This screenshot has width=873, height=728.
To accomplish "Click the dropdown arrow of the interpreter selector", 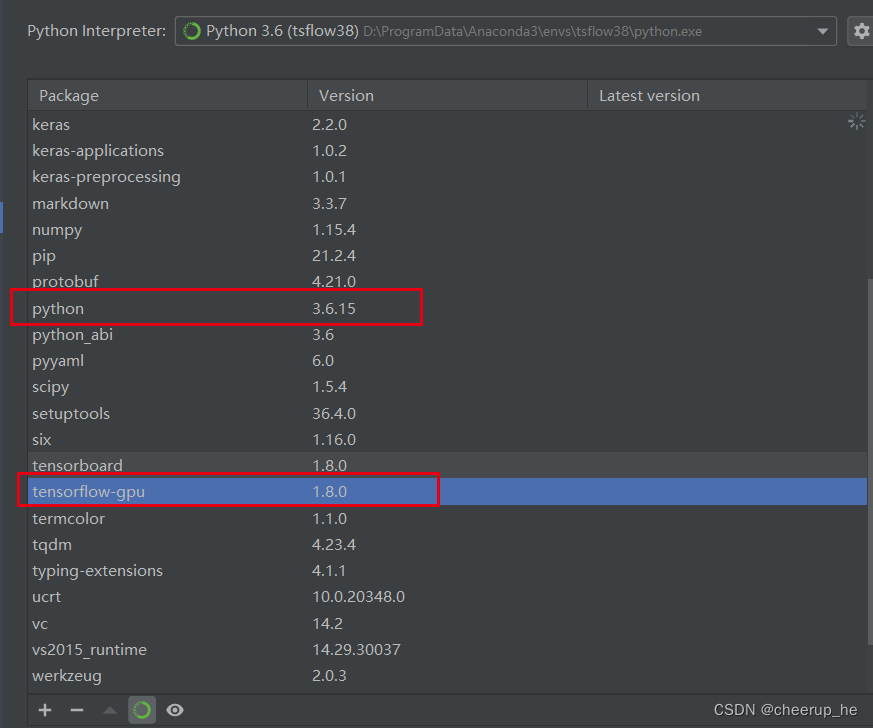I will pyautogui.click(x=822, y=31).
